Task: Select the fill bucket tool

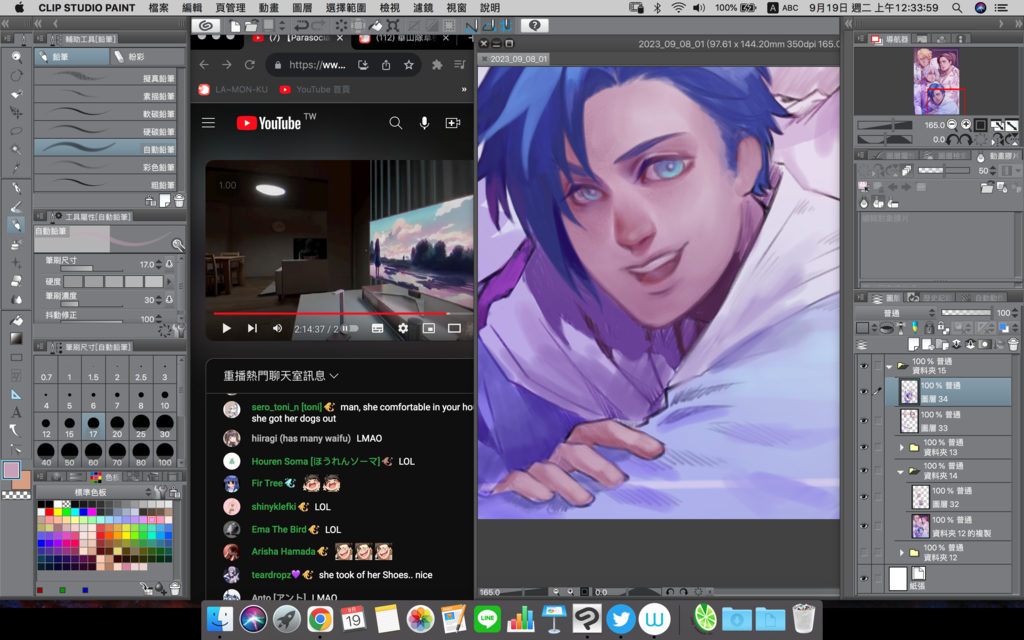Action: point(16,320)
